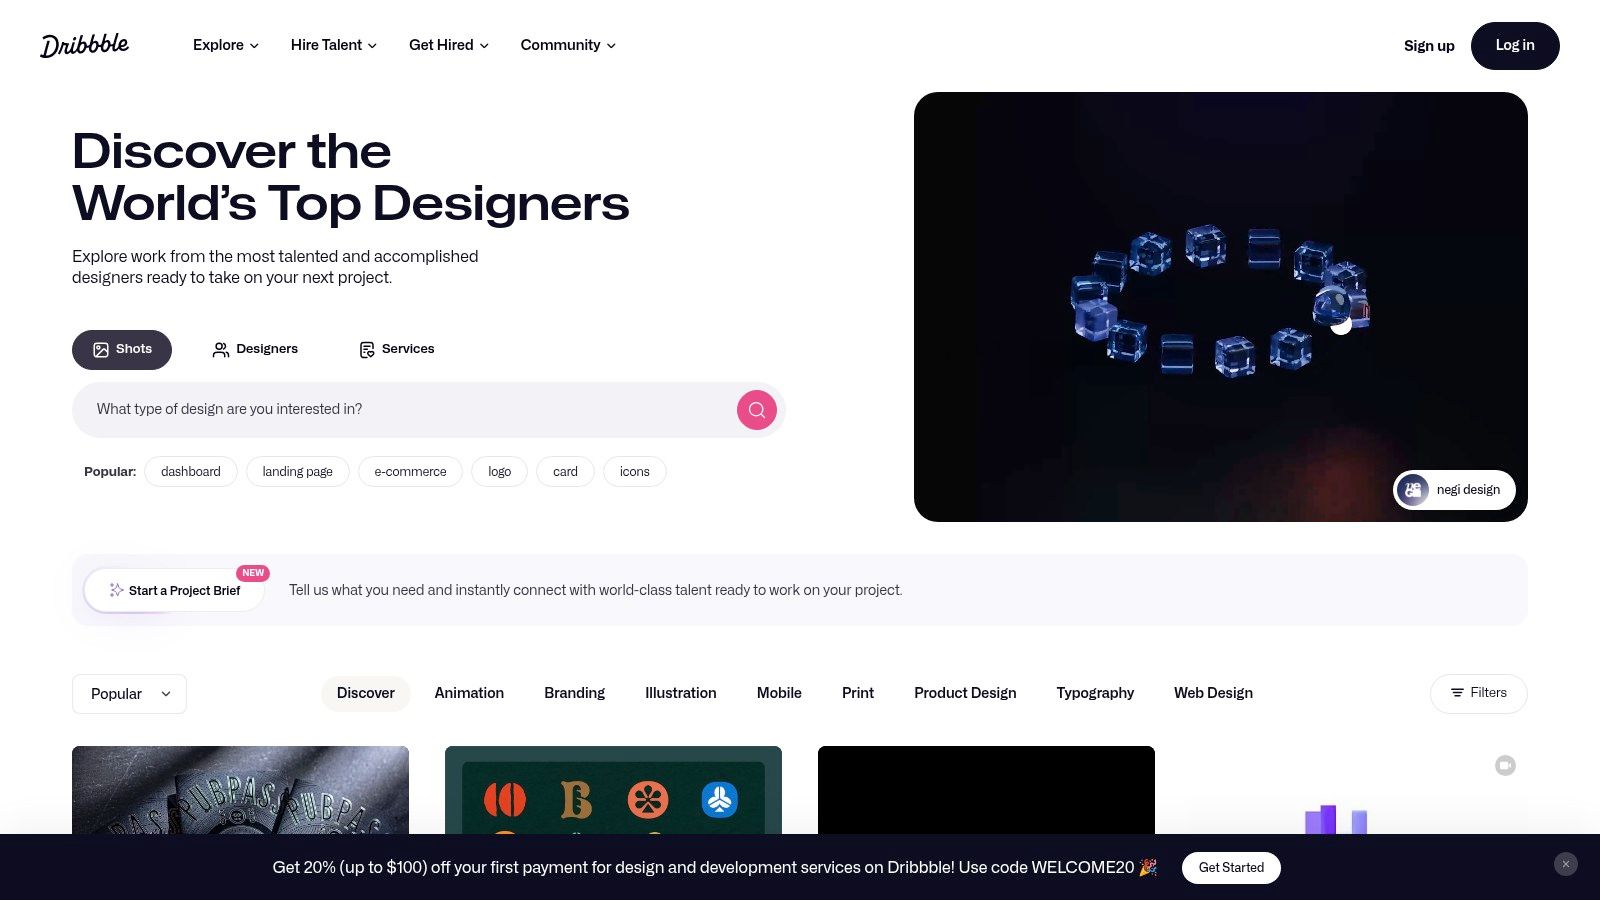This screenshot has height=900, width=1600.
Task: Click the Dribbble logo
Action: click(x=85, y=45)
